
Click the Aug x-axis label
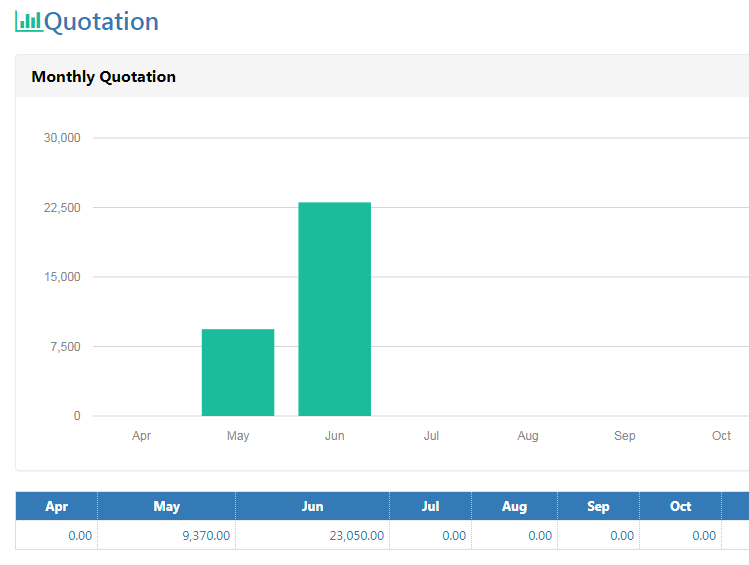pos(528,436)
